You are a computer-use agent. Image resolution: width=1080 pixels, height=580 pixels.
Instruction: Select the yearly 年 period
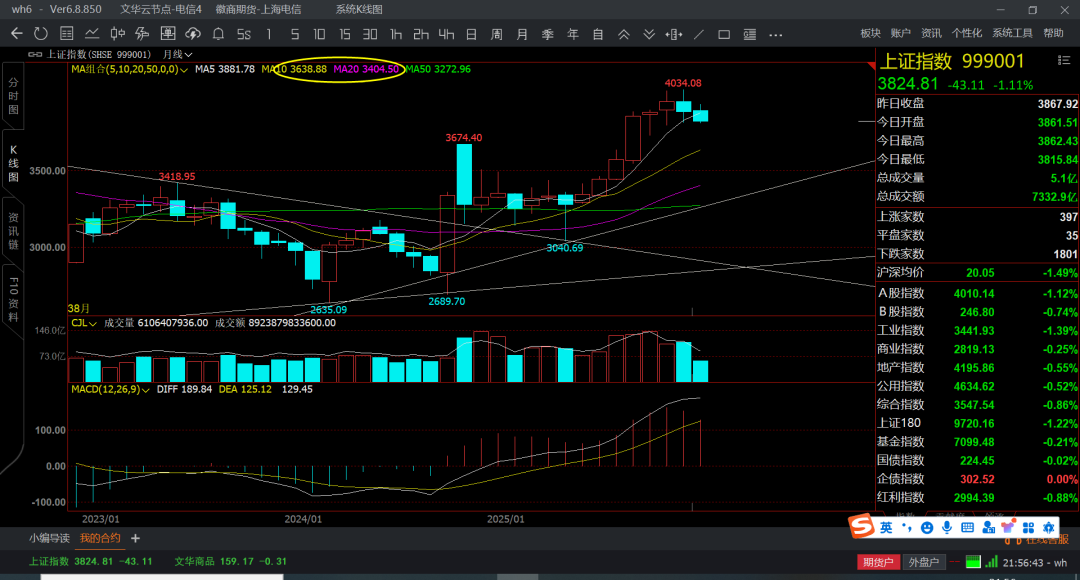coord(572,34)
